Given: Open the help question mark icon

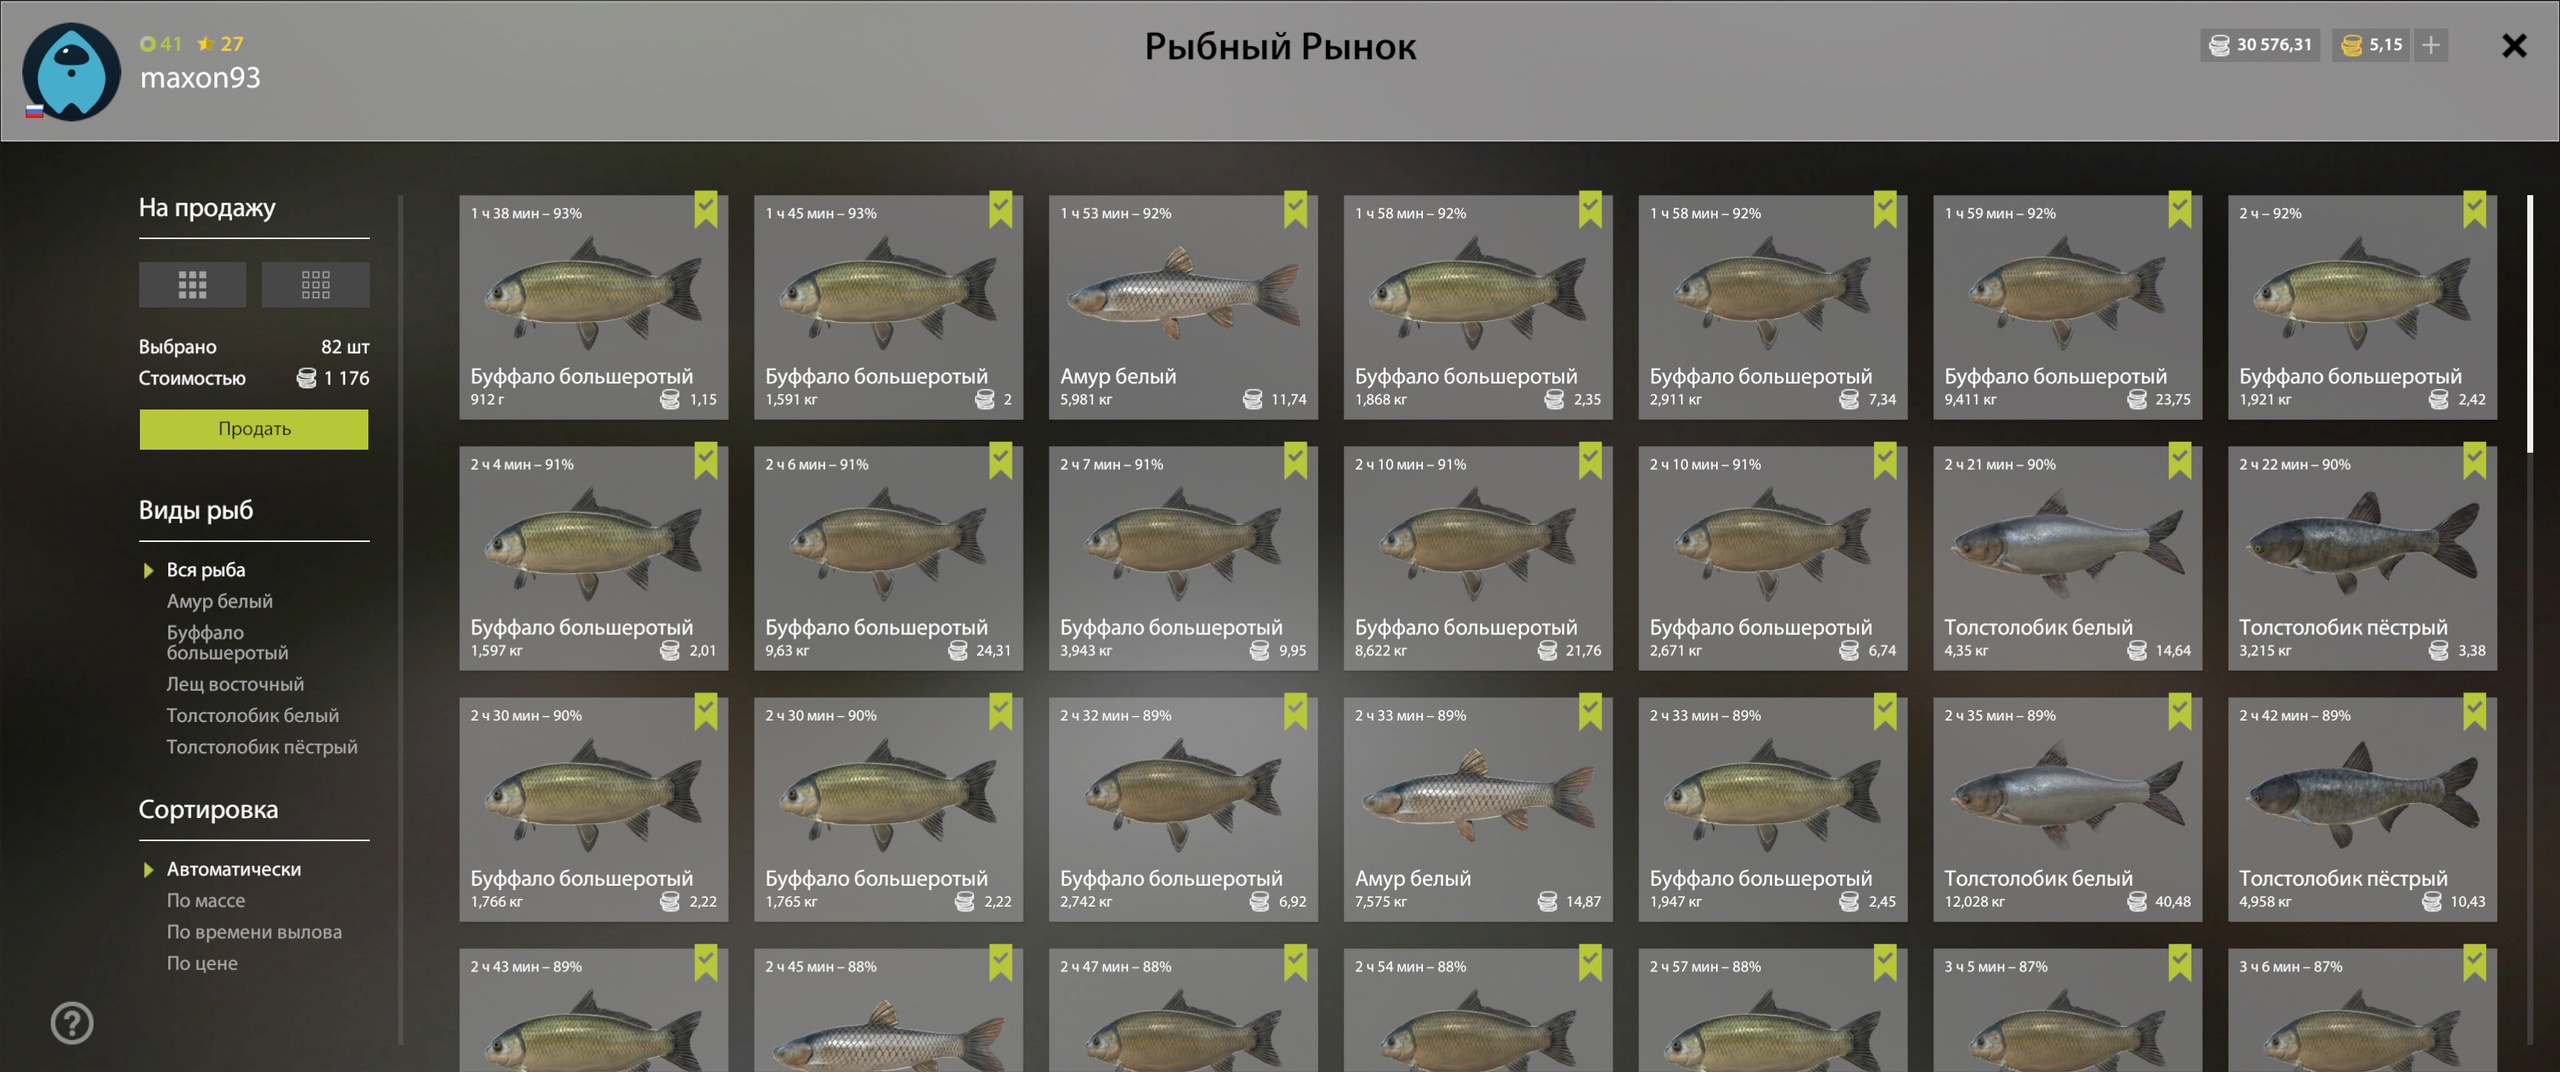Looking at the screenshot, I should click(72, 1023).
